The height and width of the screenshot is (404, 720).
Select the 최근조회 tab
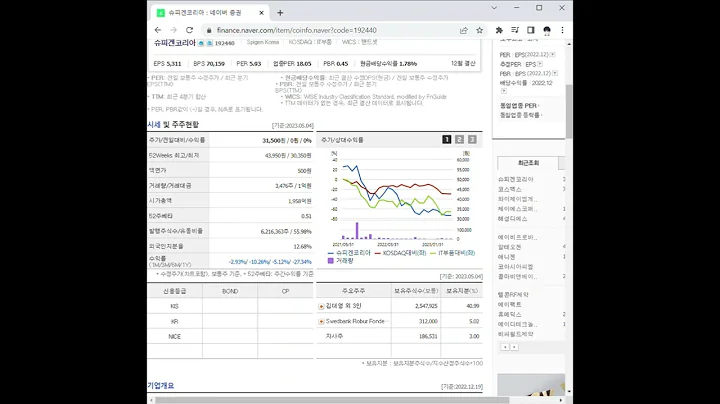(528, 163)
